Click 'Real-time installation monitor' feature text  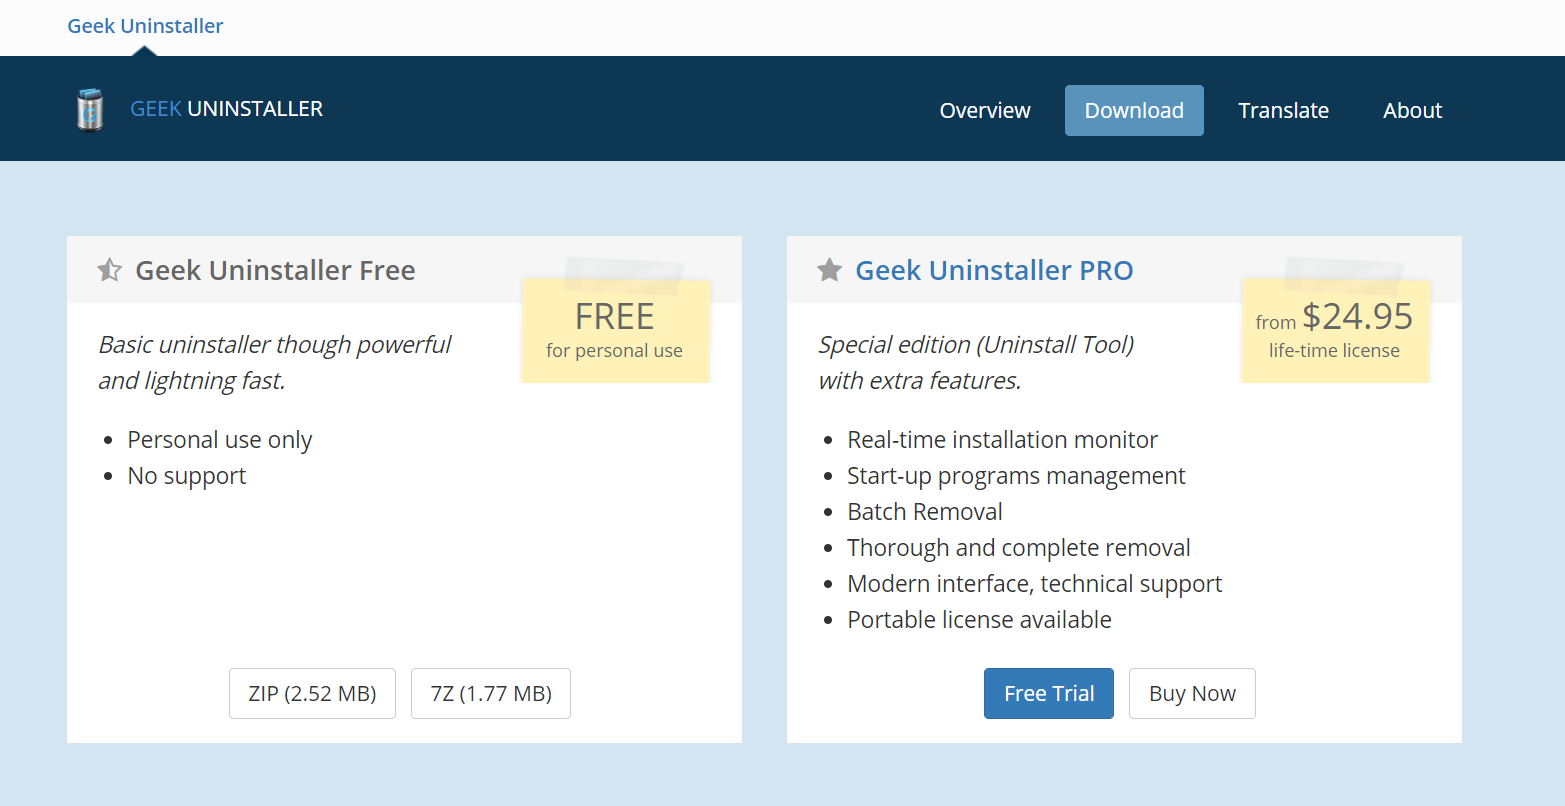pyautogui.click(x=1002, y=440)
